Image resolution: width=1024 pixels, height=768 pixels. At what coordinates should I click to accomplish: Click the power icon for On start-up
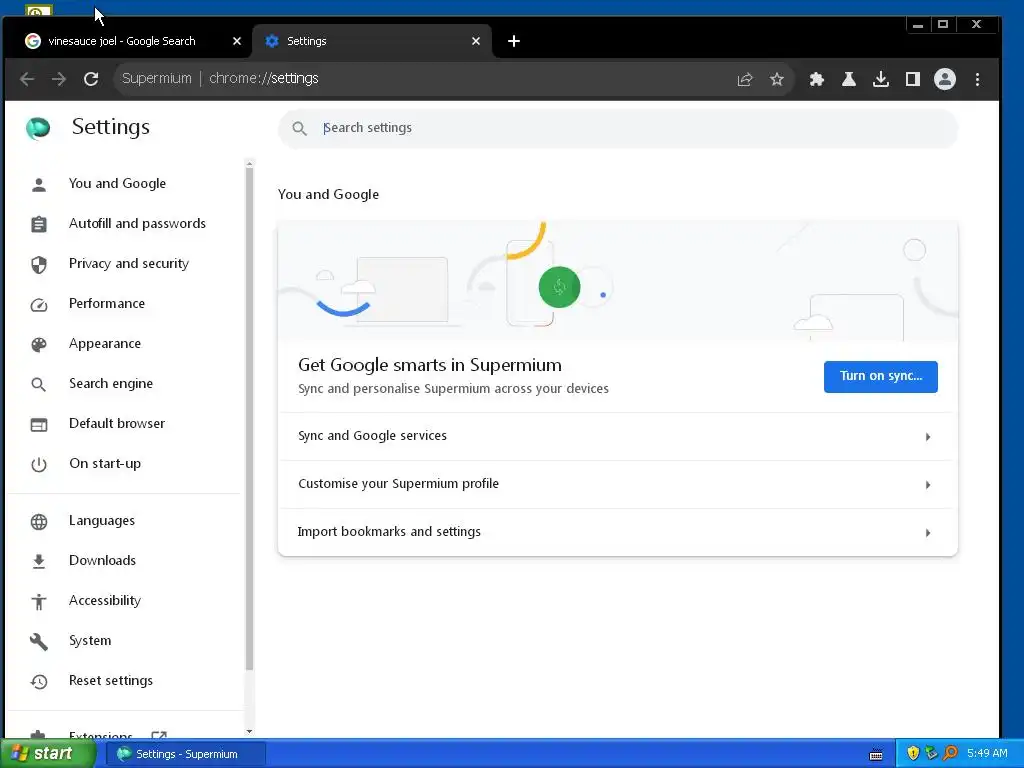click(39, 465)
